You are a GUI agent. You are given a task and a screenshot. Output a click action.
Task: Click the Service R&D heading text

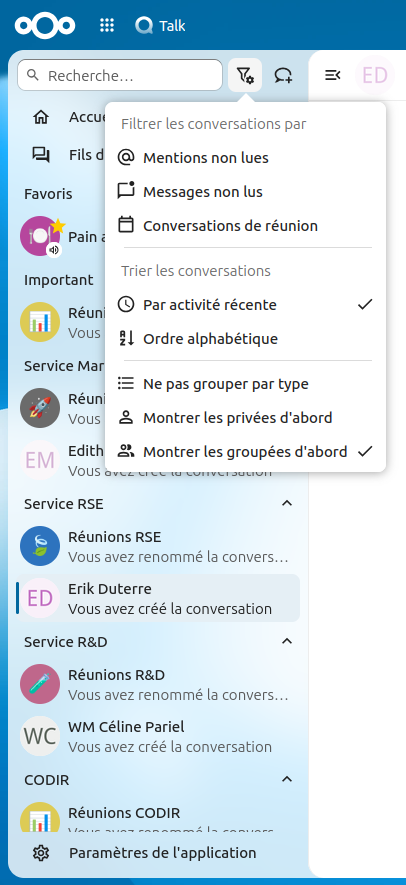coord(66,642)
